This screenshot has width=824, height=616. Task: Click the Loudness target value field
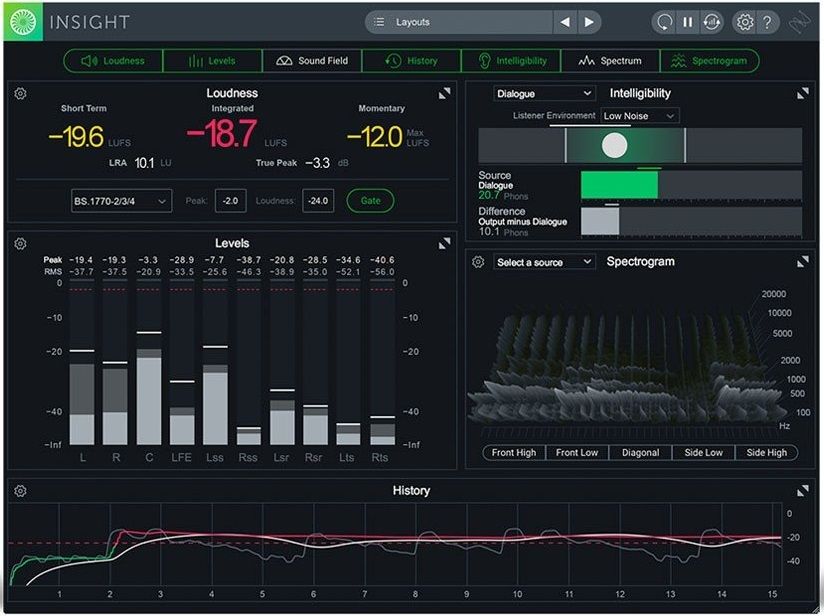pyautogui.click(x=317, y=200)
